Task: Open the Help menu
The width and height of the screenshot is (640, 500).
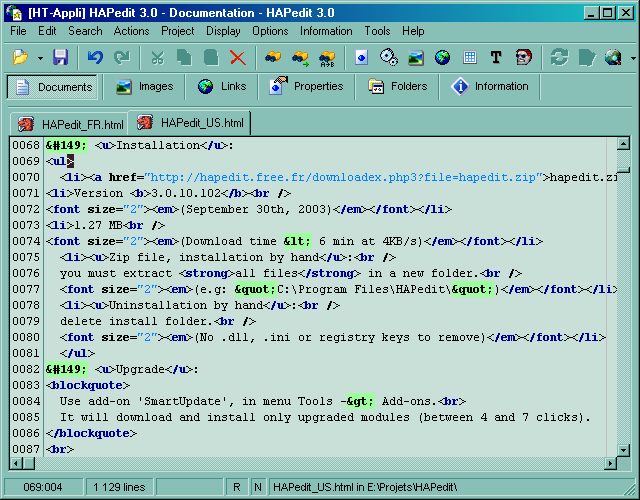Action: [x=413, y=31]
